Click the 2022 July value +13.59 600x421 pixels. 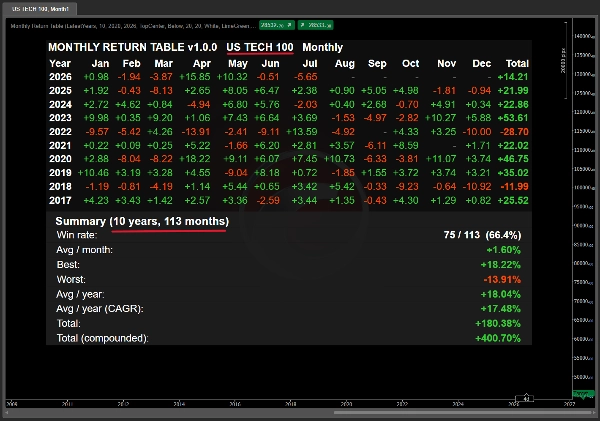pos(302,132)
